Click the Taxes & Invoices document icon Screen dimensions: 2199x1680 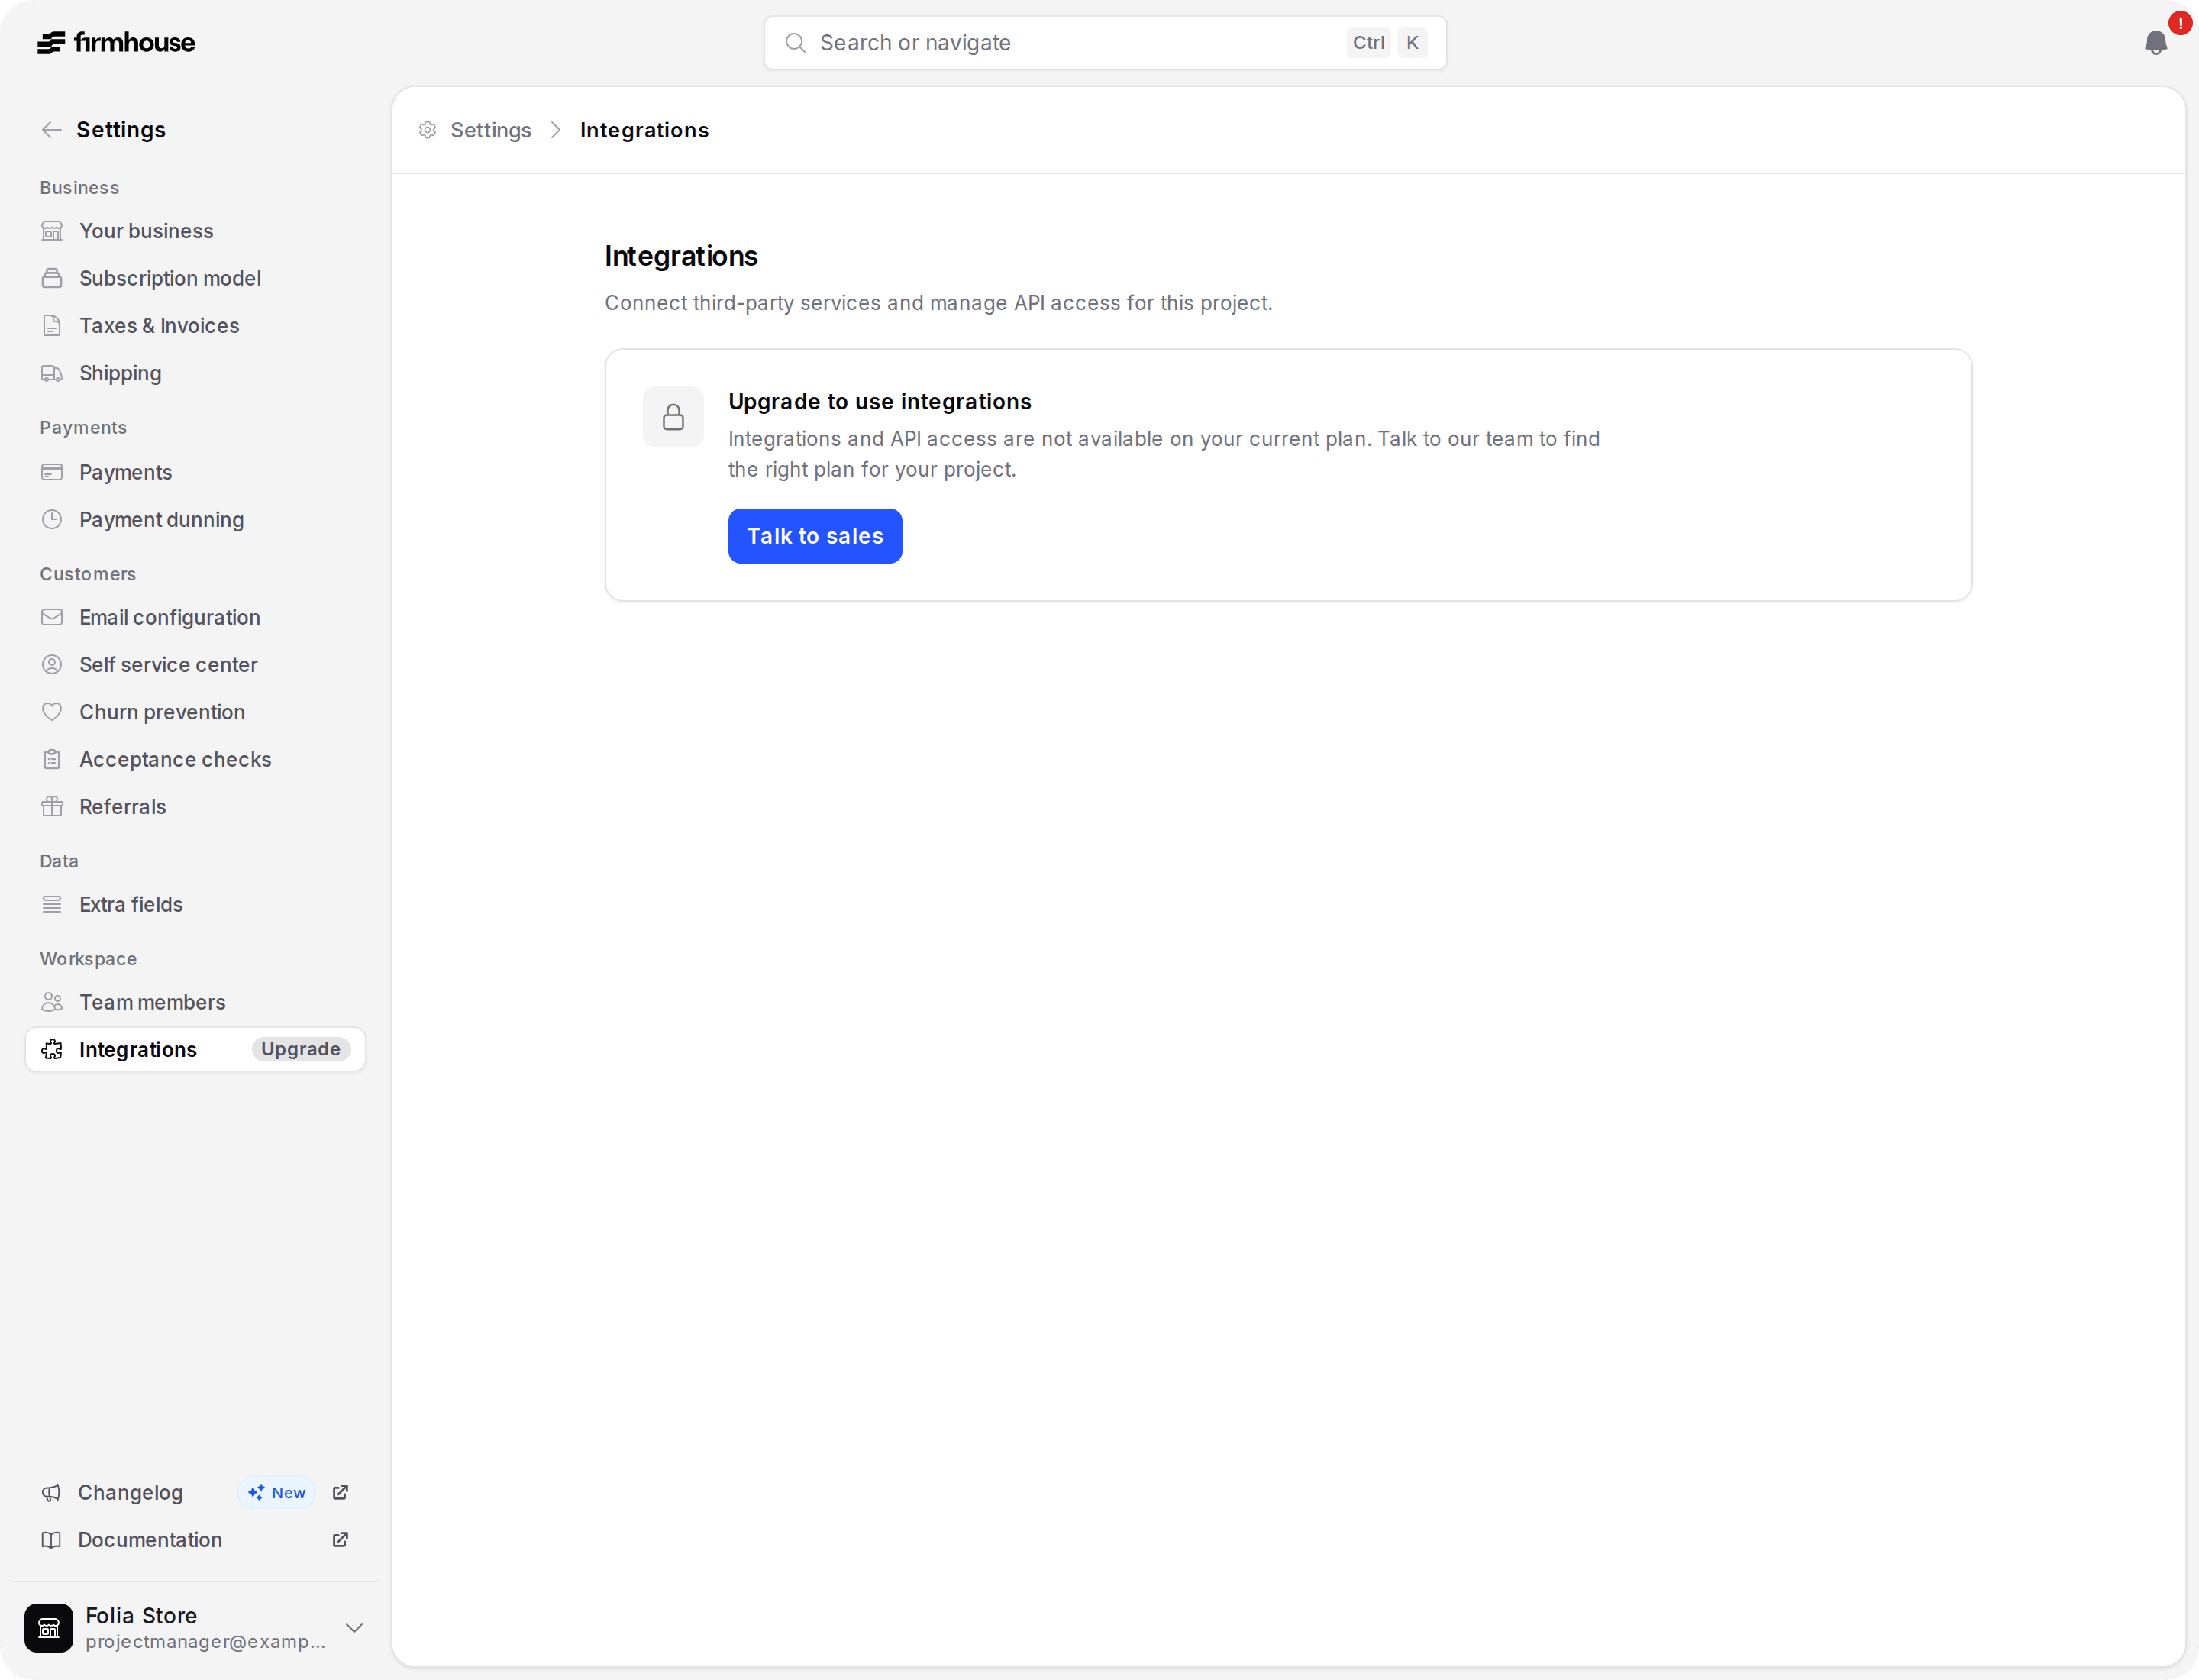click(52, 326)
